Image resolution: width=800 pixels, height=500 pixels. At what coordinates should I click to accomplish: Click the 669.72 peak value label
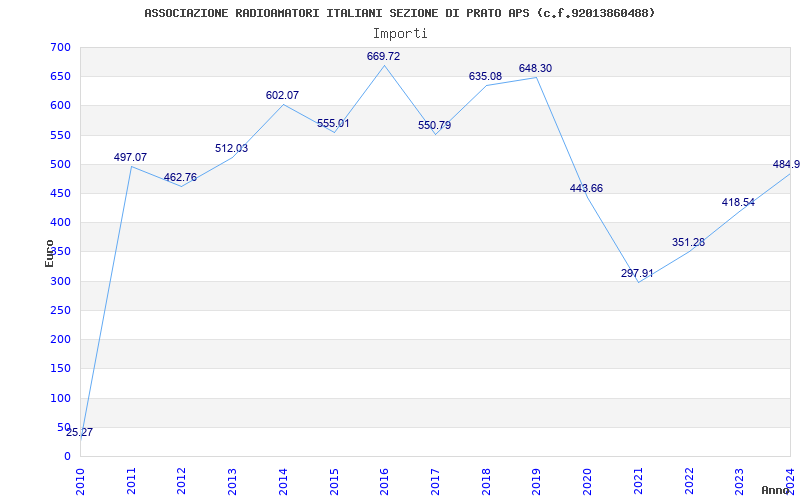tap(383, 57)
